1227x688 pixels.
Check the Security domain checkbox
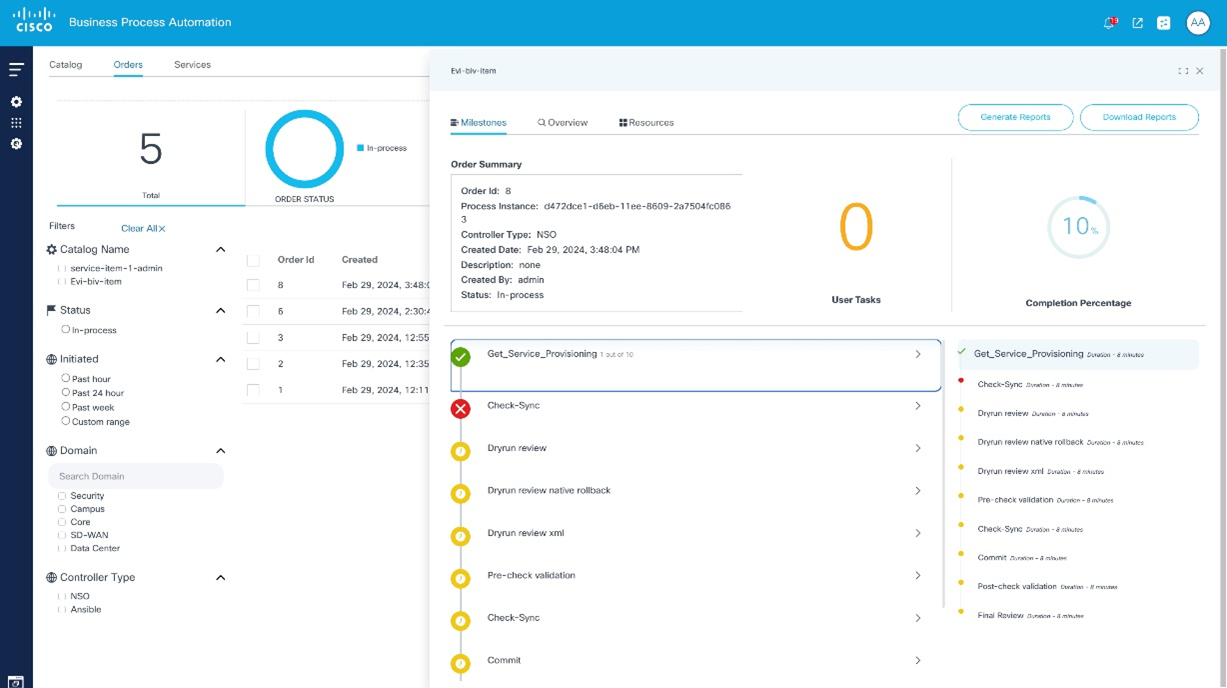click(62, 496)
